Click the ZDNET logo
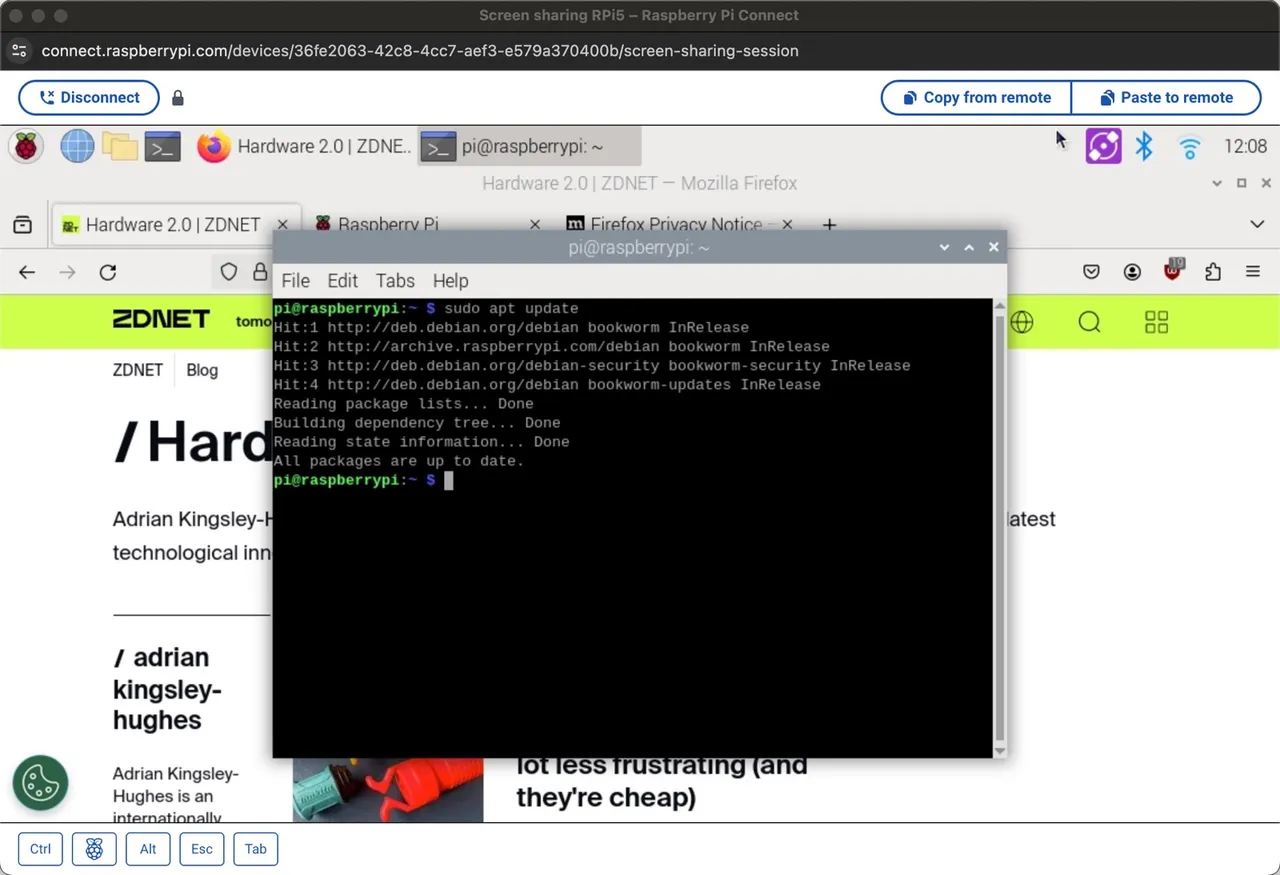Viewport: 1280px width, 875px height. (161, 320)
